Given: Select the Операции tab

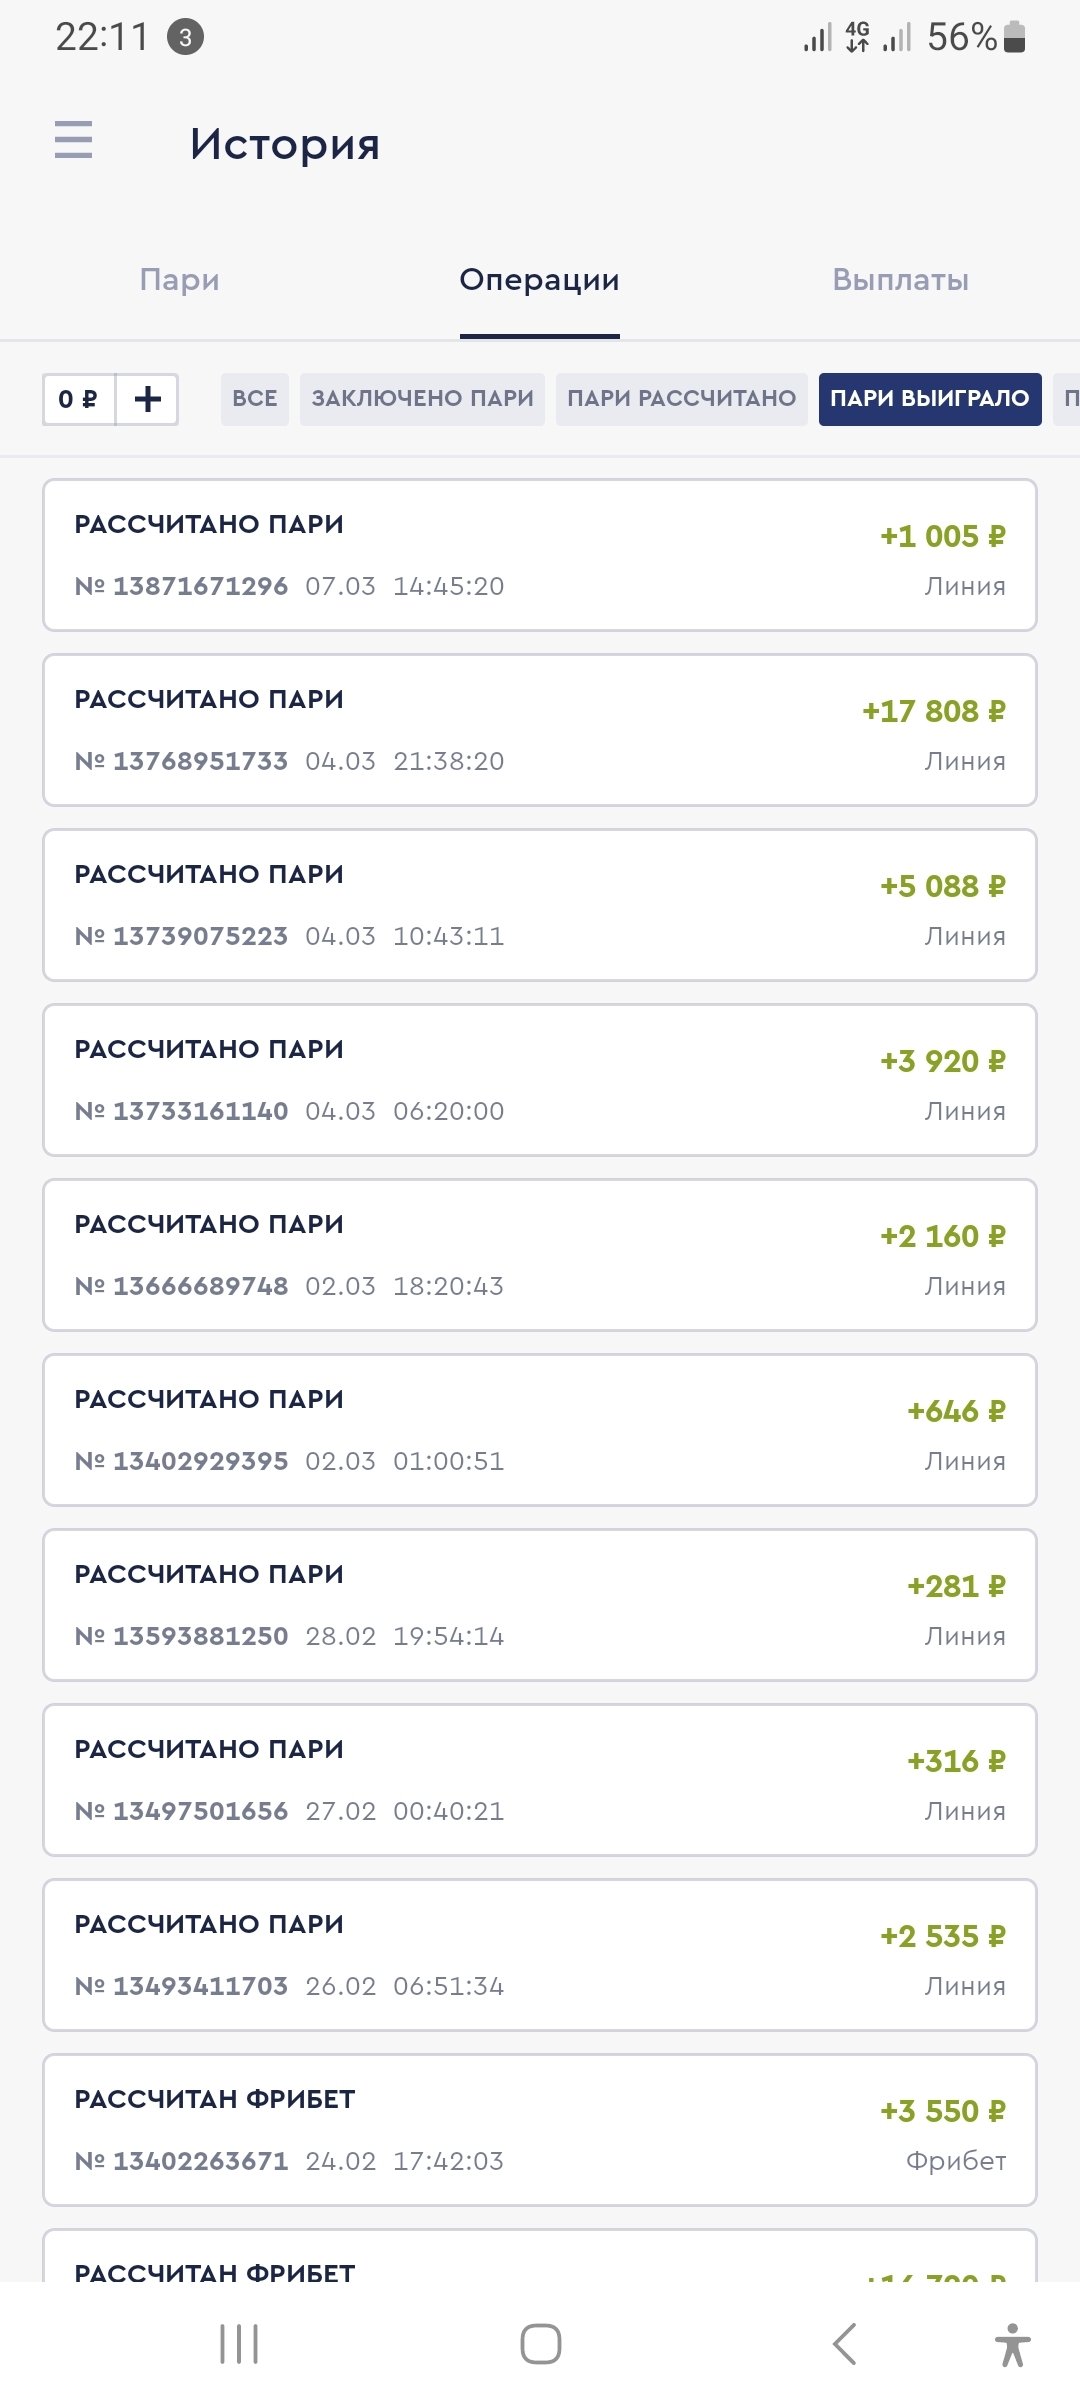Looking at the screenshot, I should tap(539, 280).
